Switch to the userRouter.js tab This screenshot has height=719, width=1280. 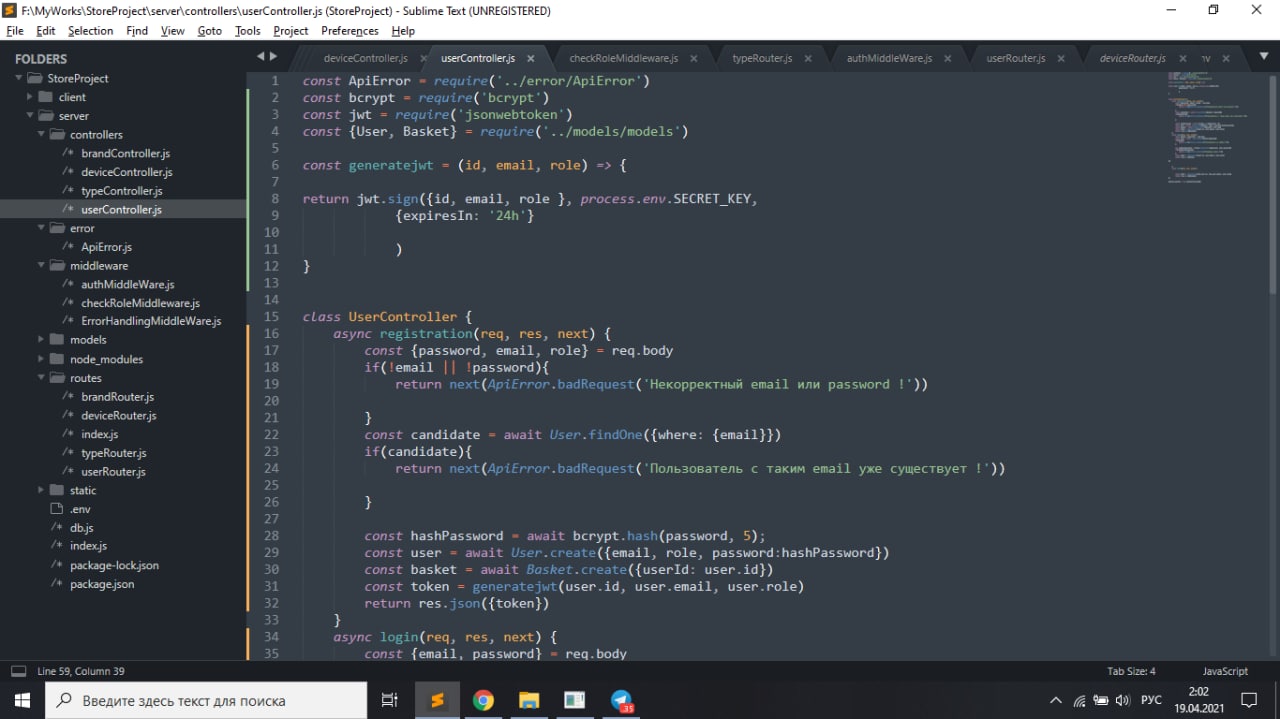click(x=1016, y=58)
